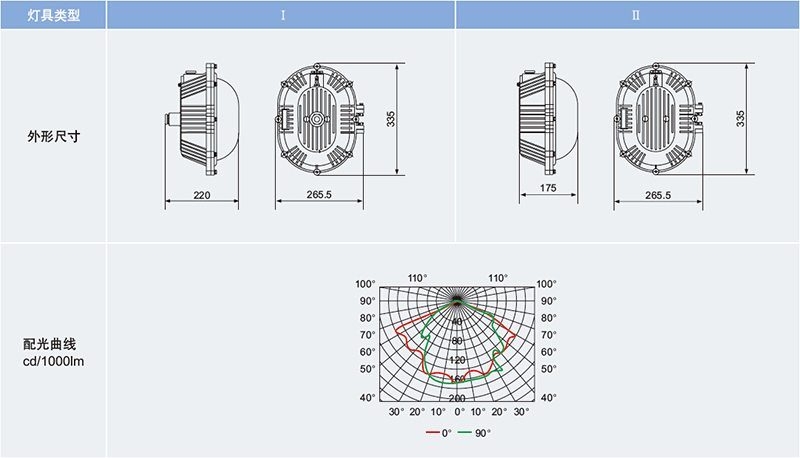
Task: Click the 120 intensity label in chart
Action: coord(457,360)
